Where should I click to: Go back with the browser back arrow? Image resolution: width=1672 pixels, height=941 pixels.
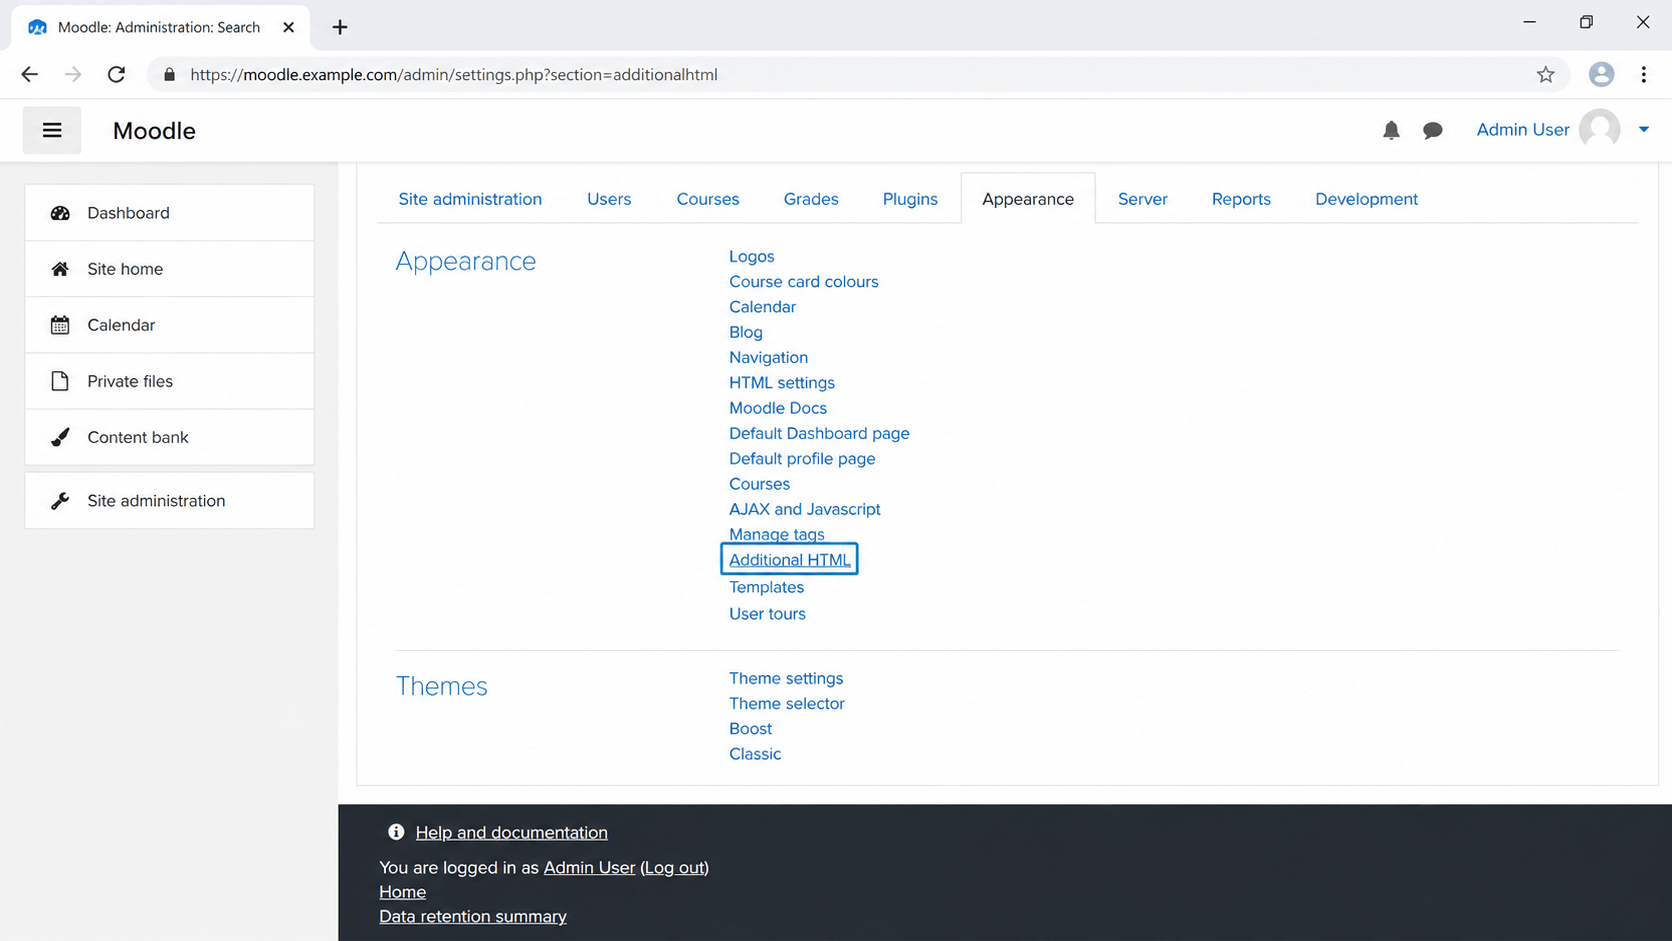[x=29, y=74]
